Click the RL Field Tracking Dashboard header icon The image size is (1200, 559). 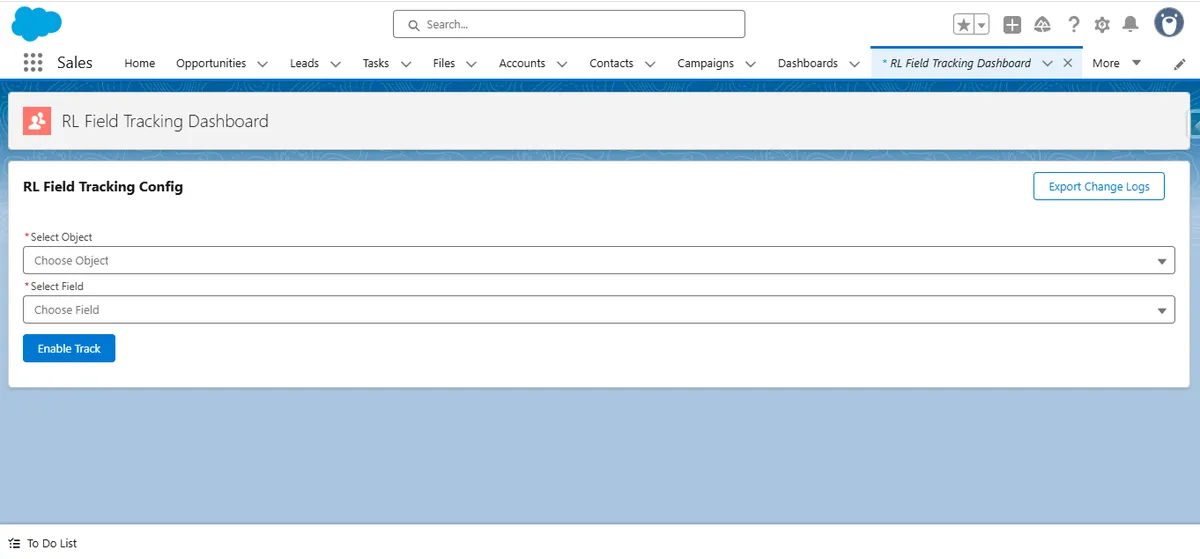[x=37, y=121]
